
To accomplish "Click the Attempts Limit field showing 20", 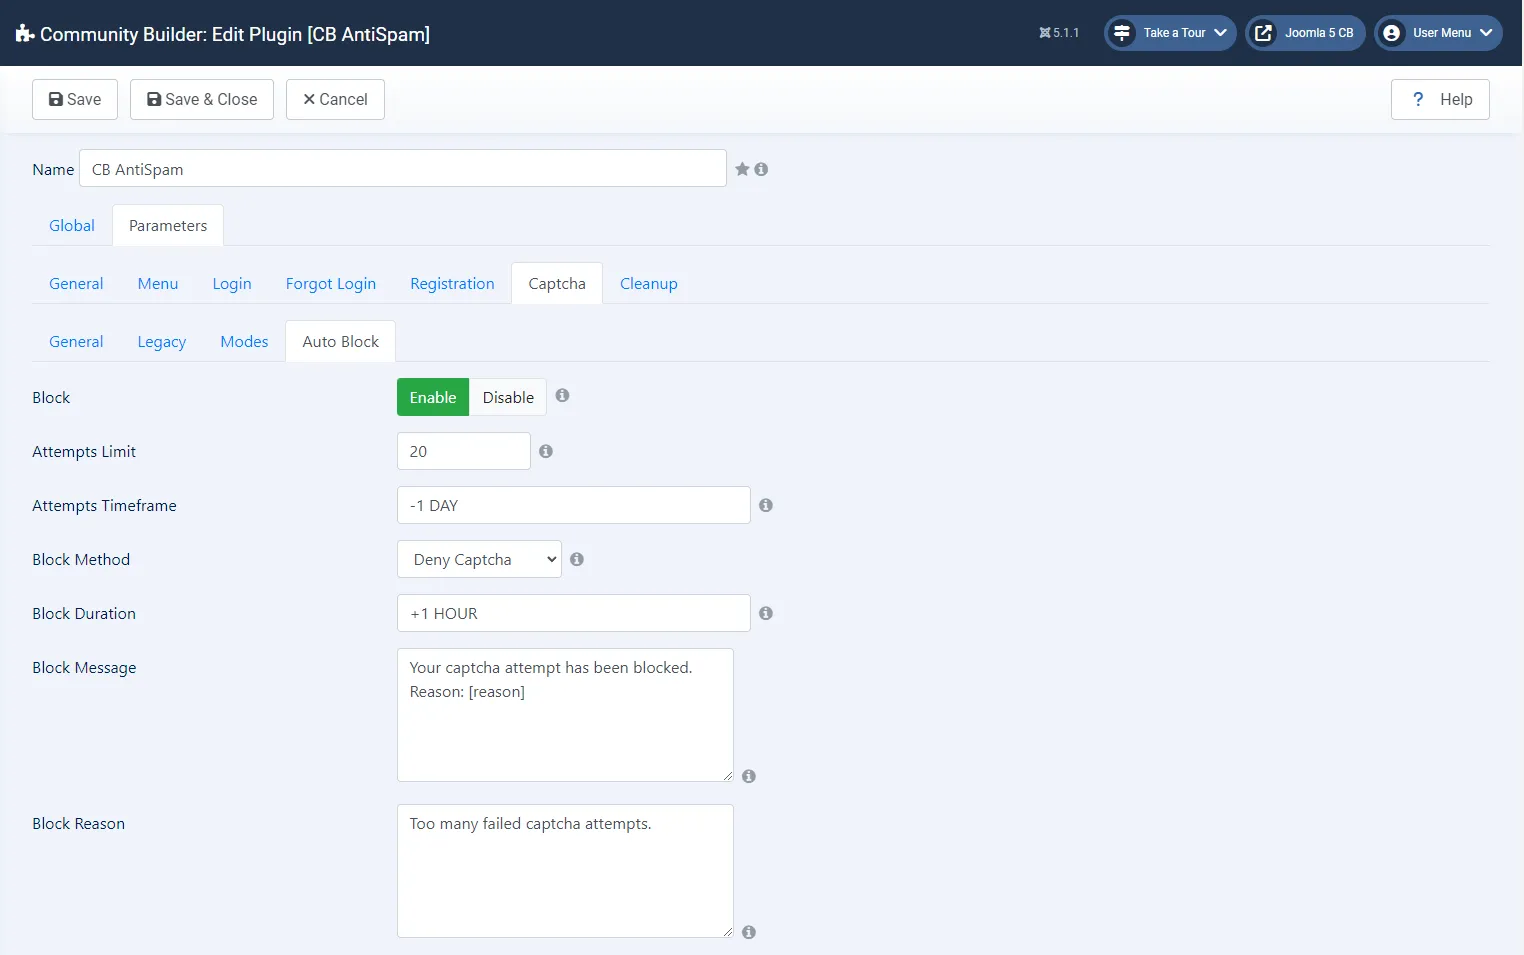I will [x=464, y=451].
